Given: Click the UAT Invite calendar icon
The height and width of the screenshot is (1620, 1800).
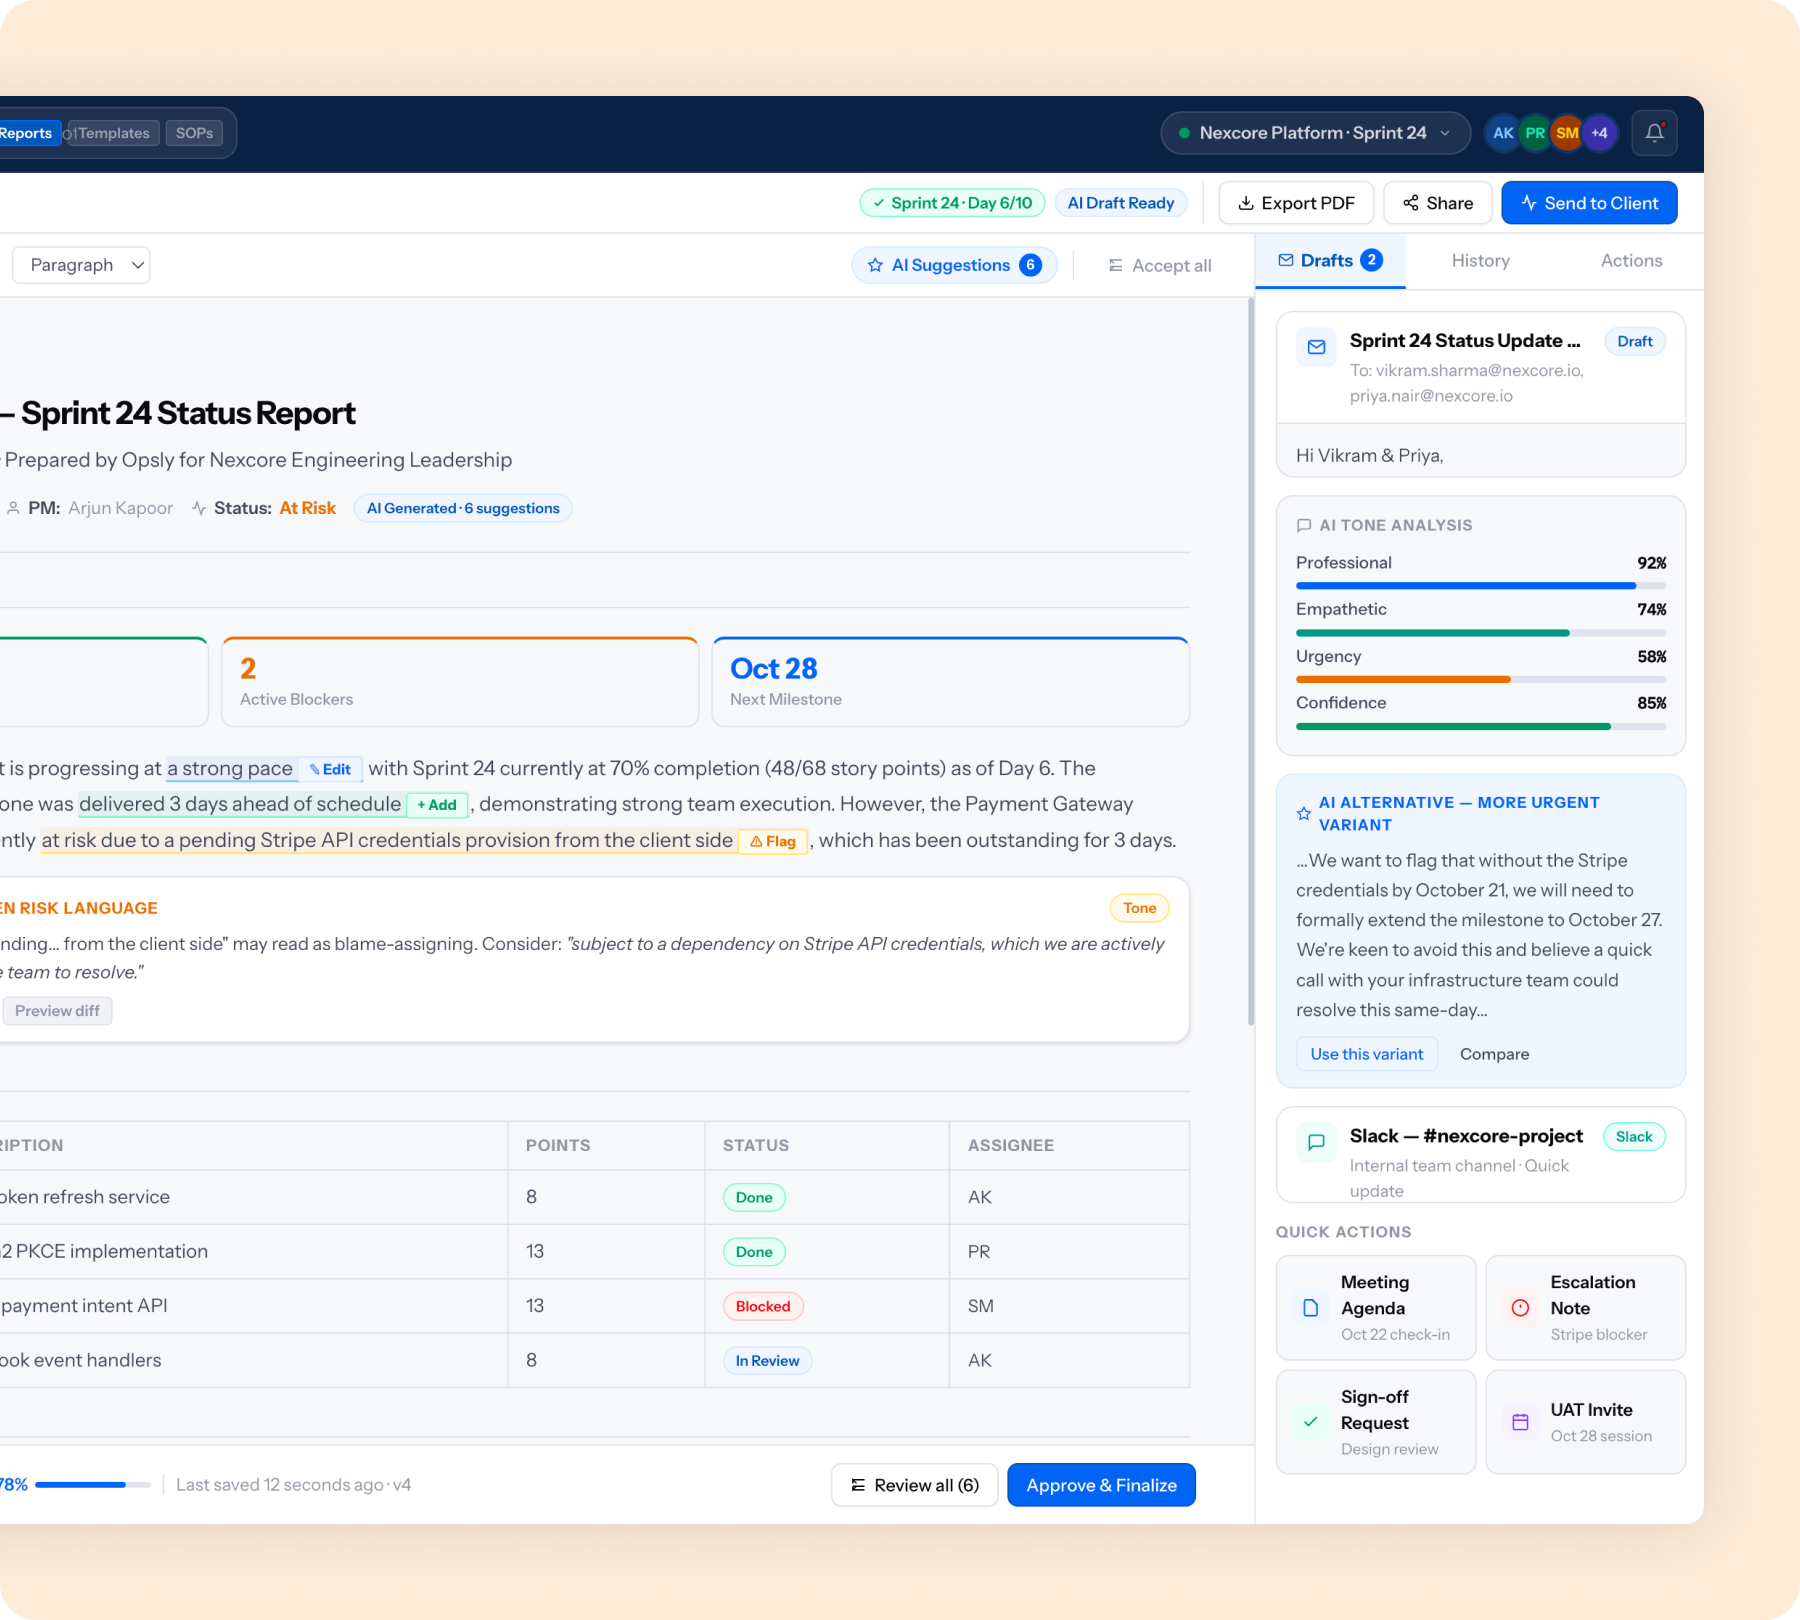Looking at the screenshot, I should [x=1520, y=1422].
